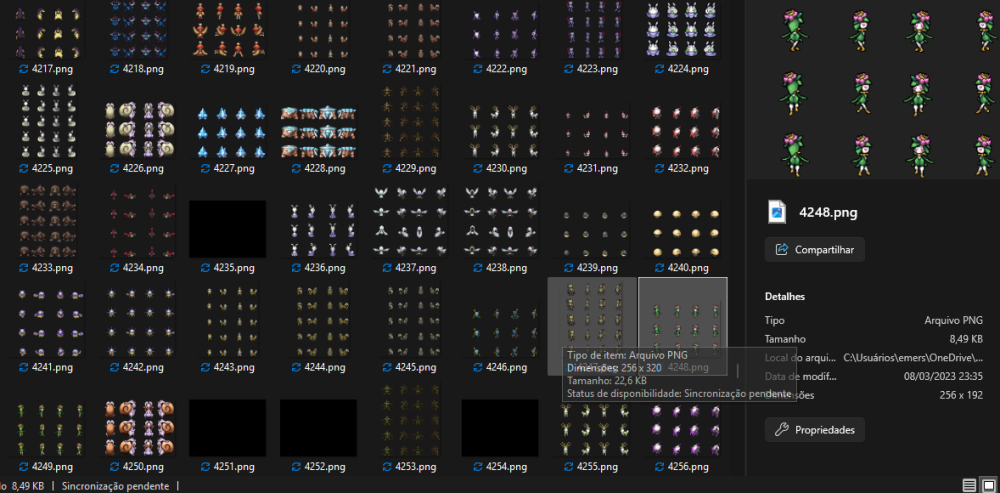Image resolution: width=1000 pixels, height=493 pixels.
Task: Click the 'Arquivo PNG' type value
Action: 953,321
